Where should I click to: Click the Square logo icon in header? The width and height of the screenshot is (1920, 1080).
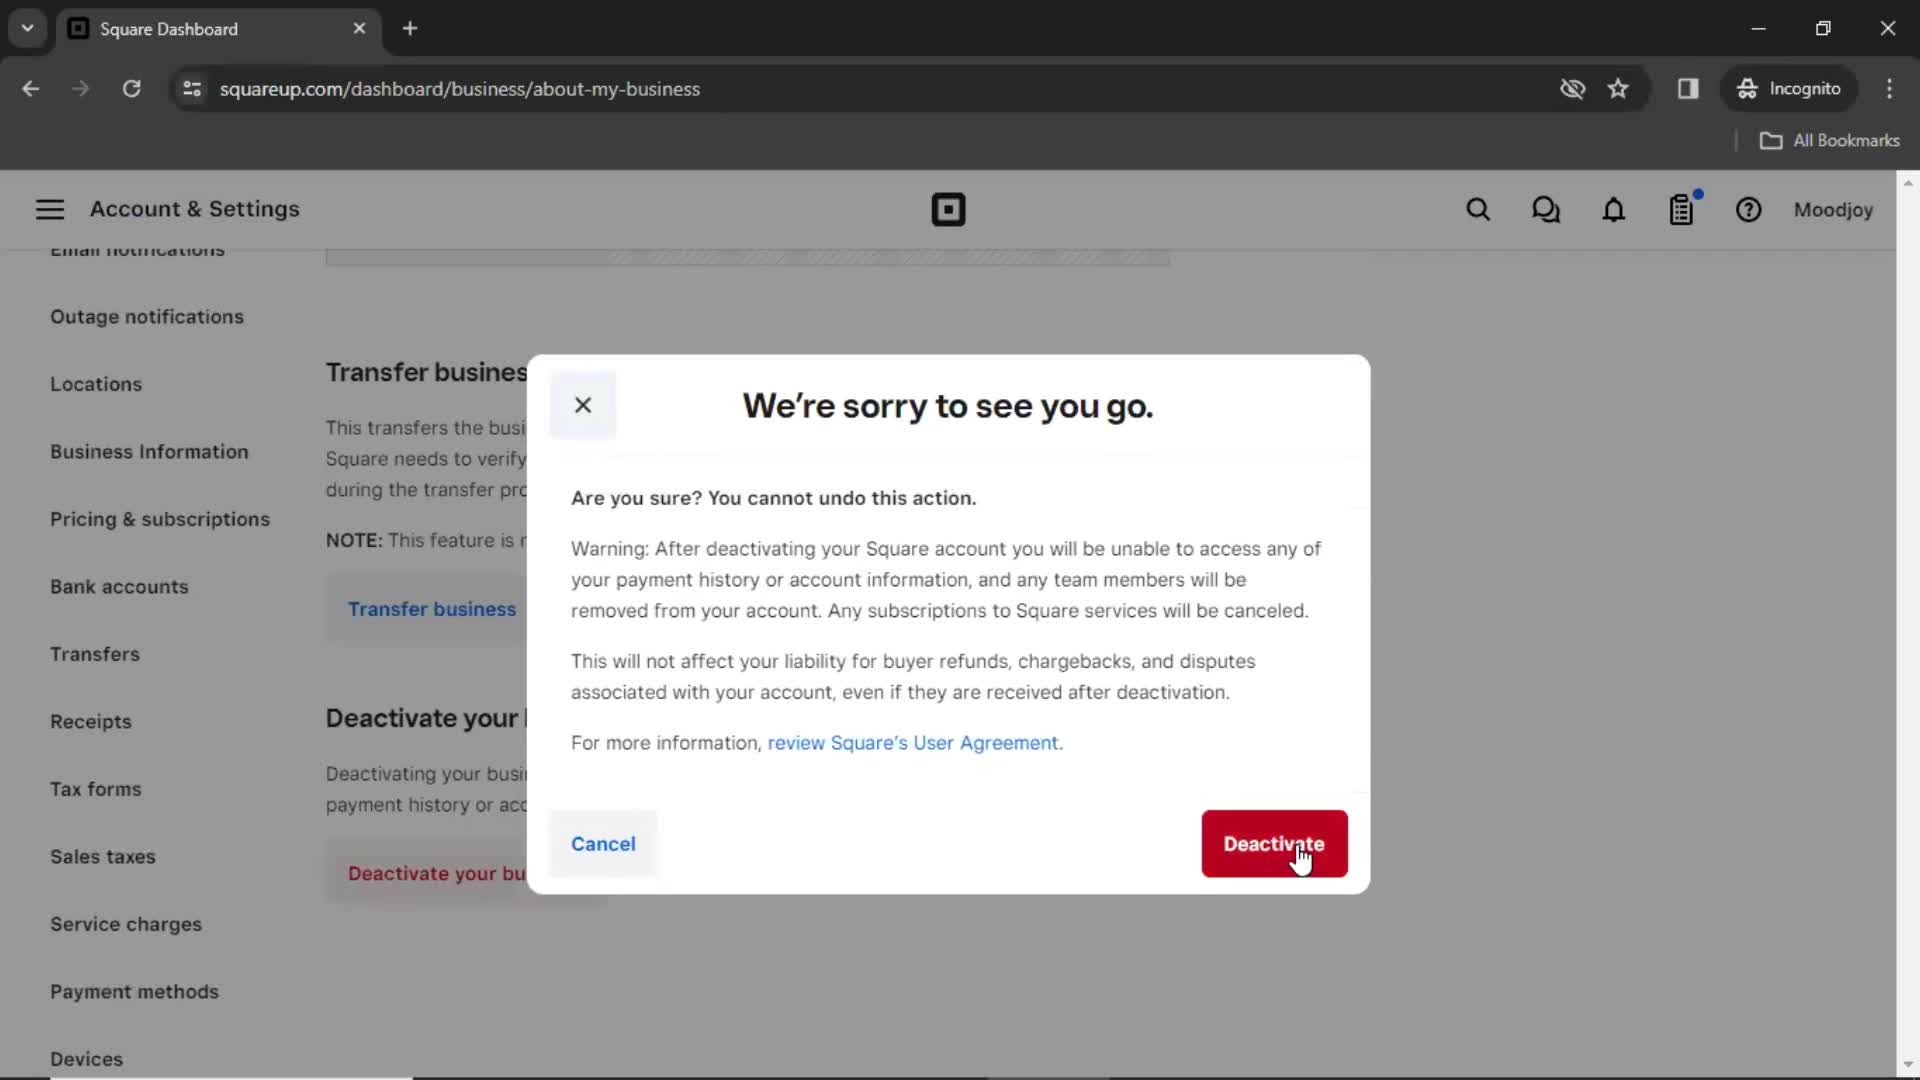(948, 210)
